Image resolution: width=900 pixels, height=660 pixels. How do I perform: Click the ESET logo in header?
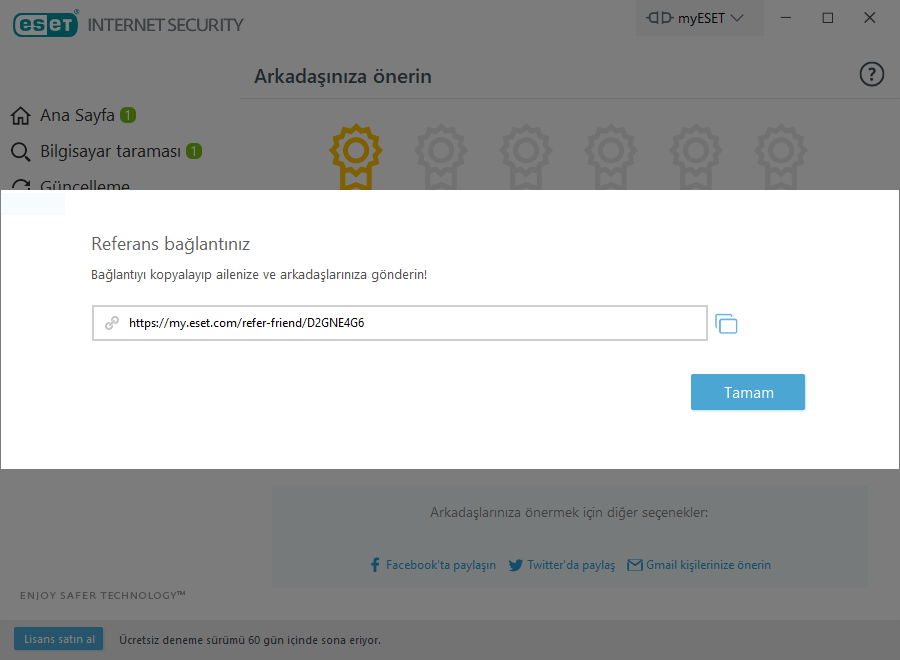tap(46, 24)
